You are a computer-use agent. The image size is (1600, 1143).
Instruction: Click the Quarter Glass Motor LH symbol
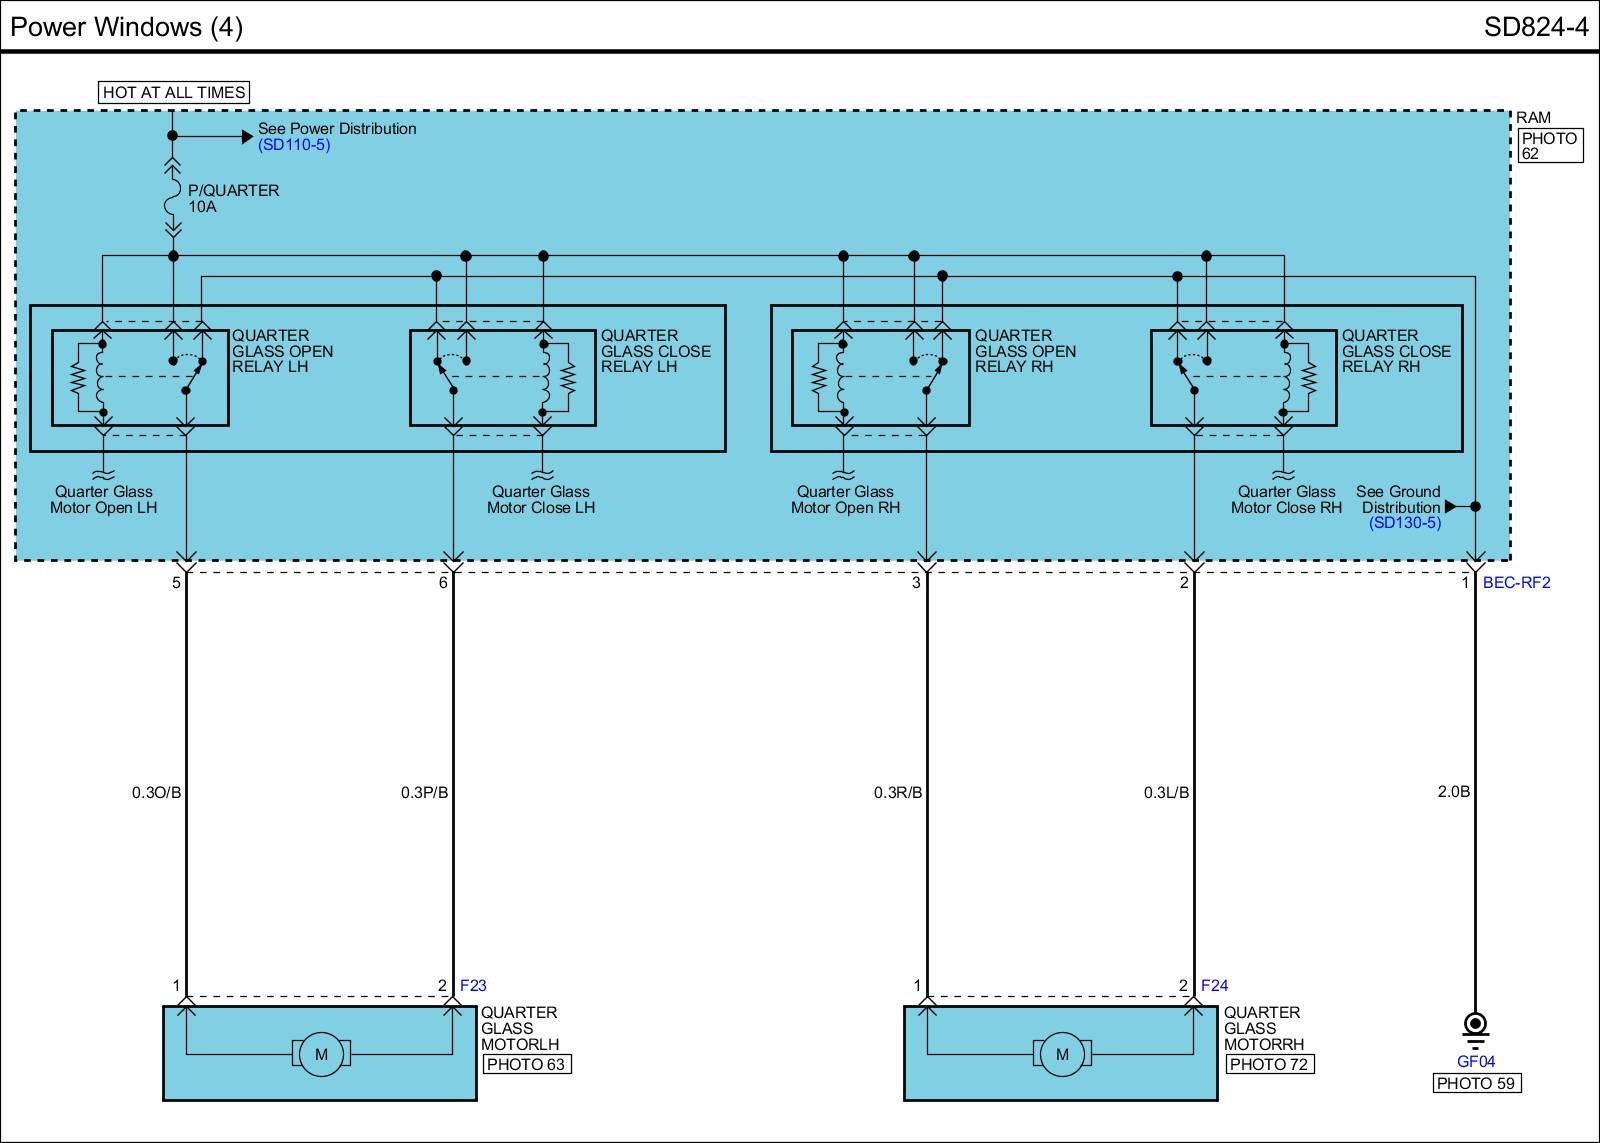click(321, 1054)
